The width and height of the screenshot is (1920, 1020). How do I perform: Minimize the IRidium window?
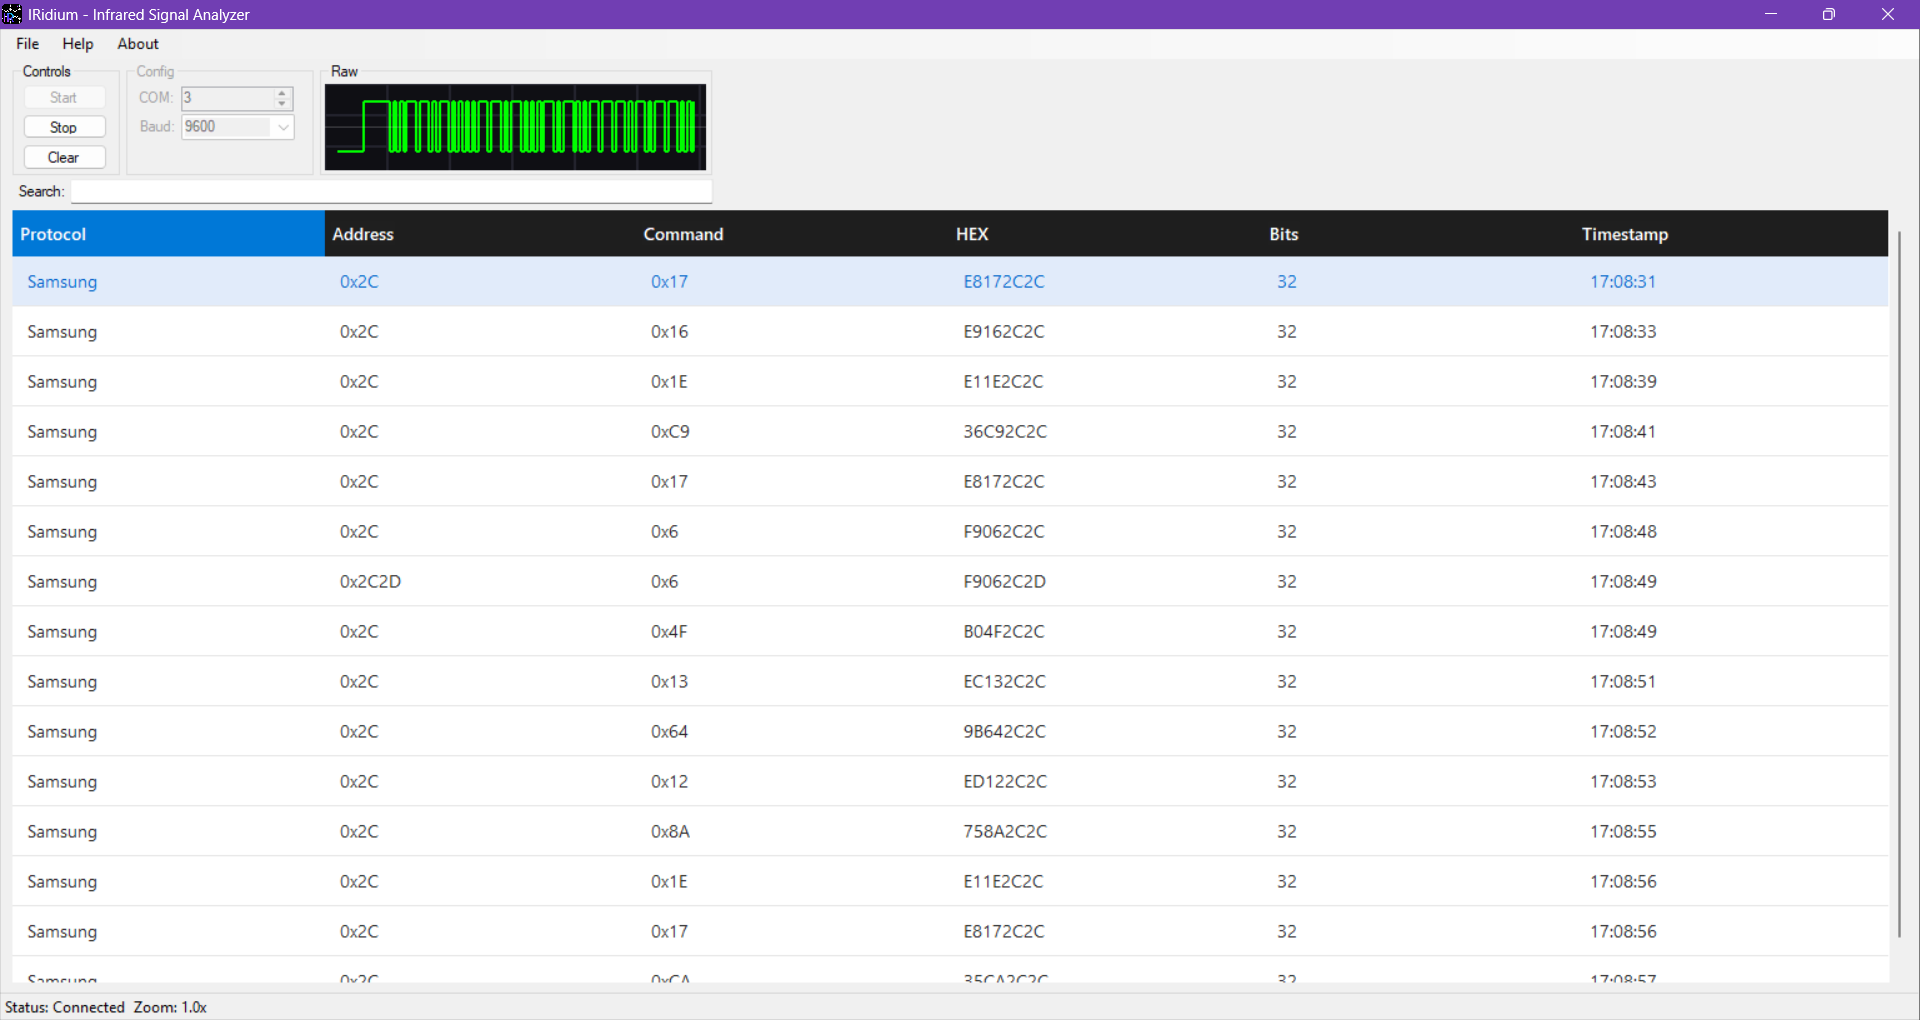(1771, 14)
